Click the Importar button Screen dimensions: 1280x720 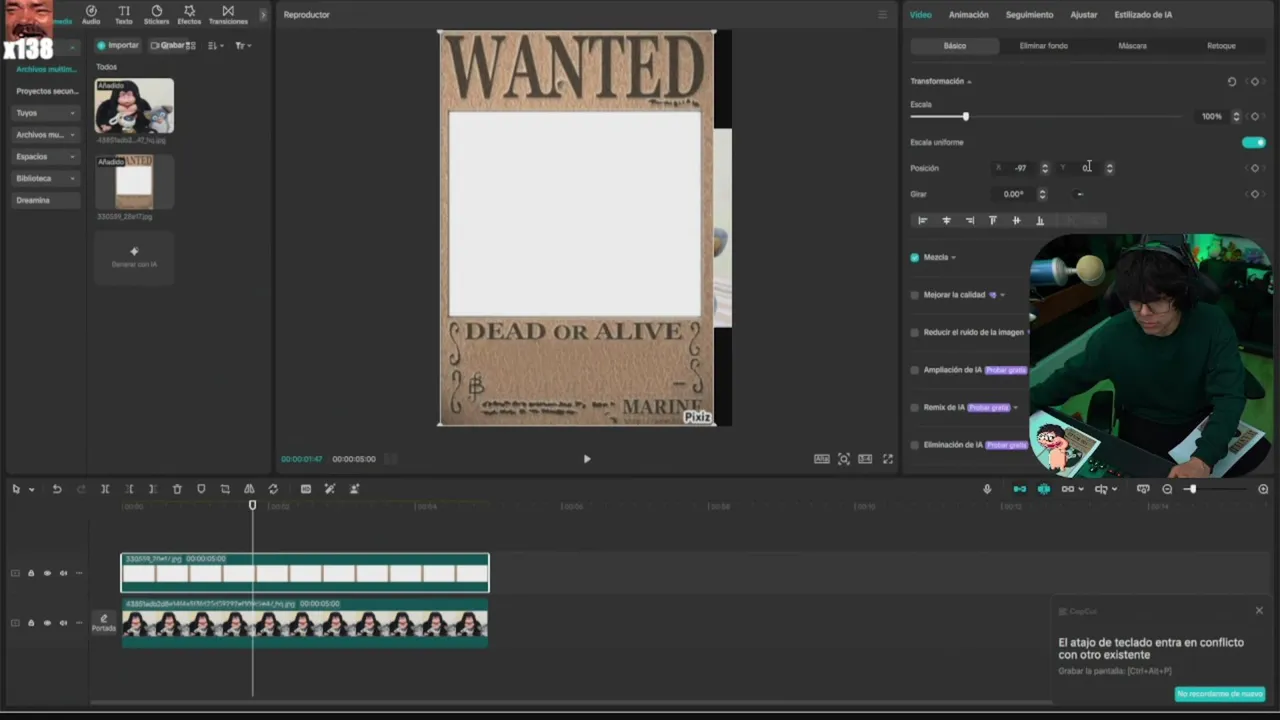click(x=118, y=46)
